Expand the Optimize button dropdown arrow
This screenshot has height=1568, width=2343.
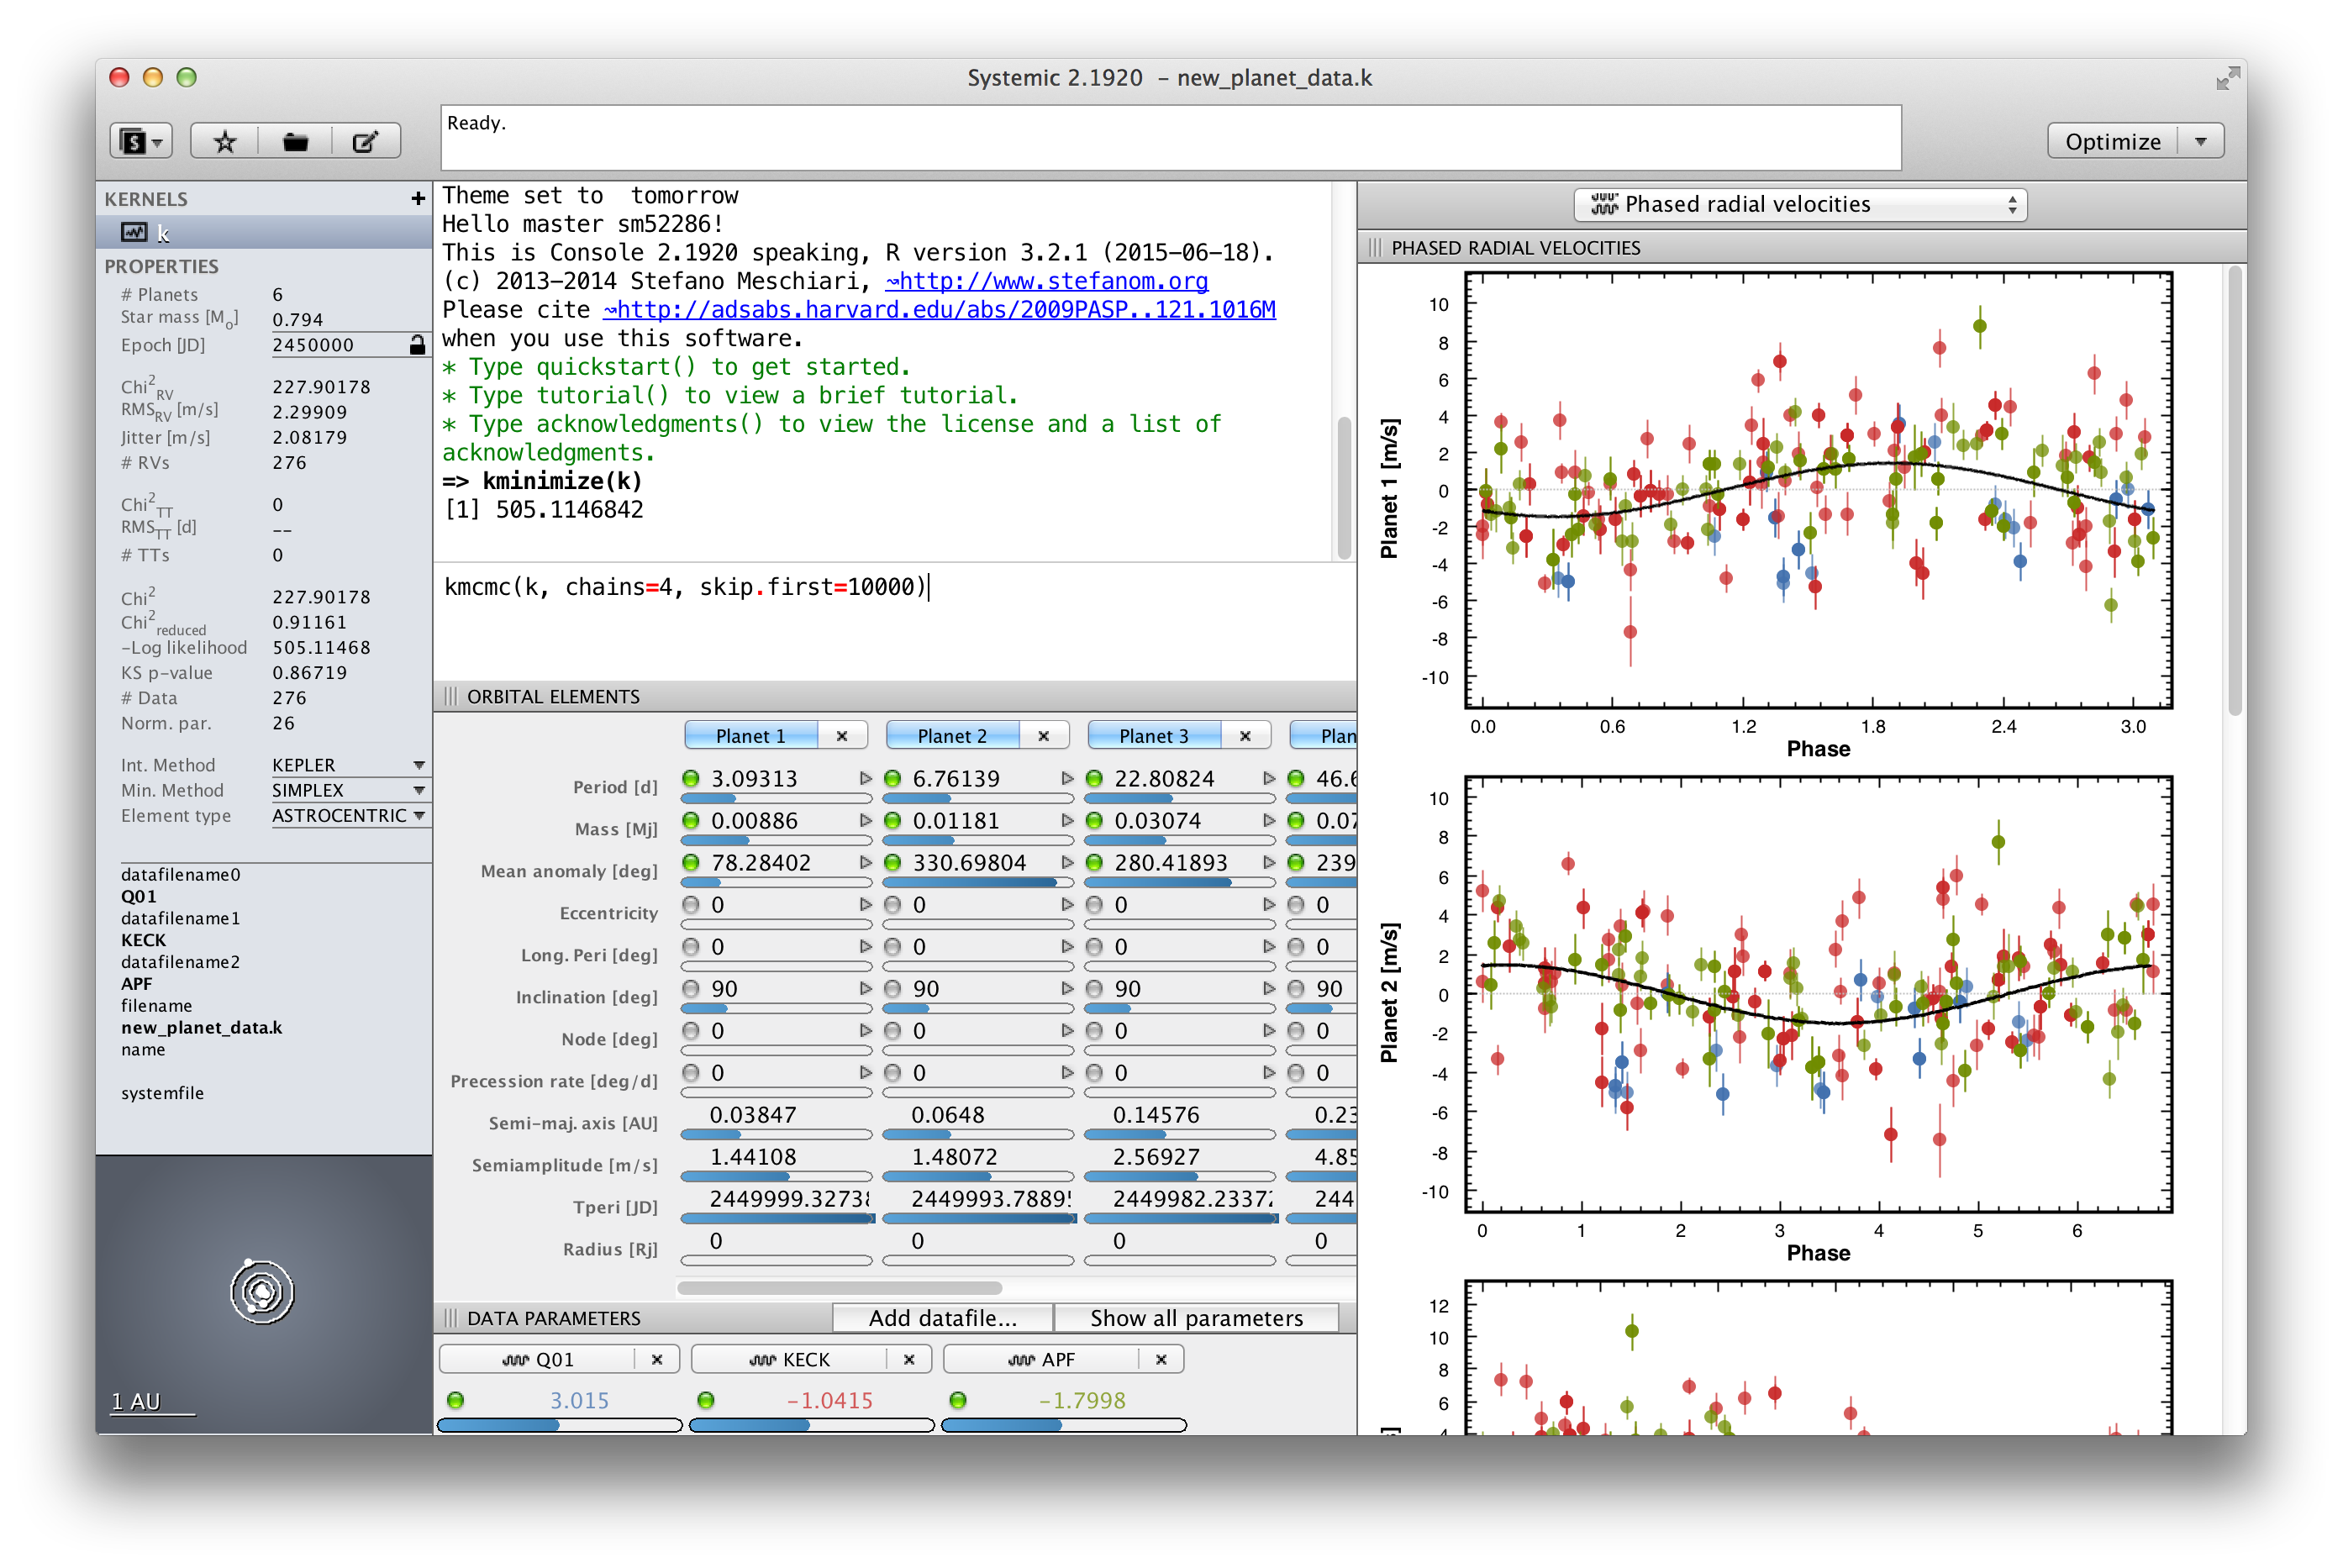pyautogui.click(x=2201, y=141)
